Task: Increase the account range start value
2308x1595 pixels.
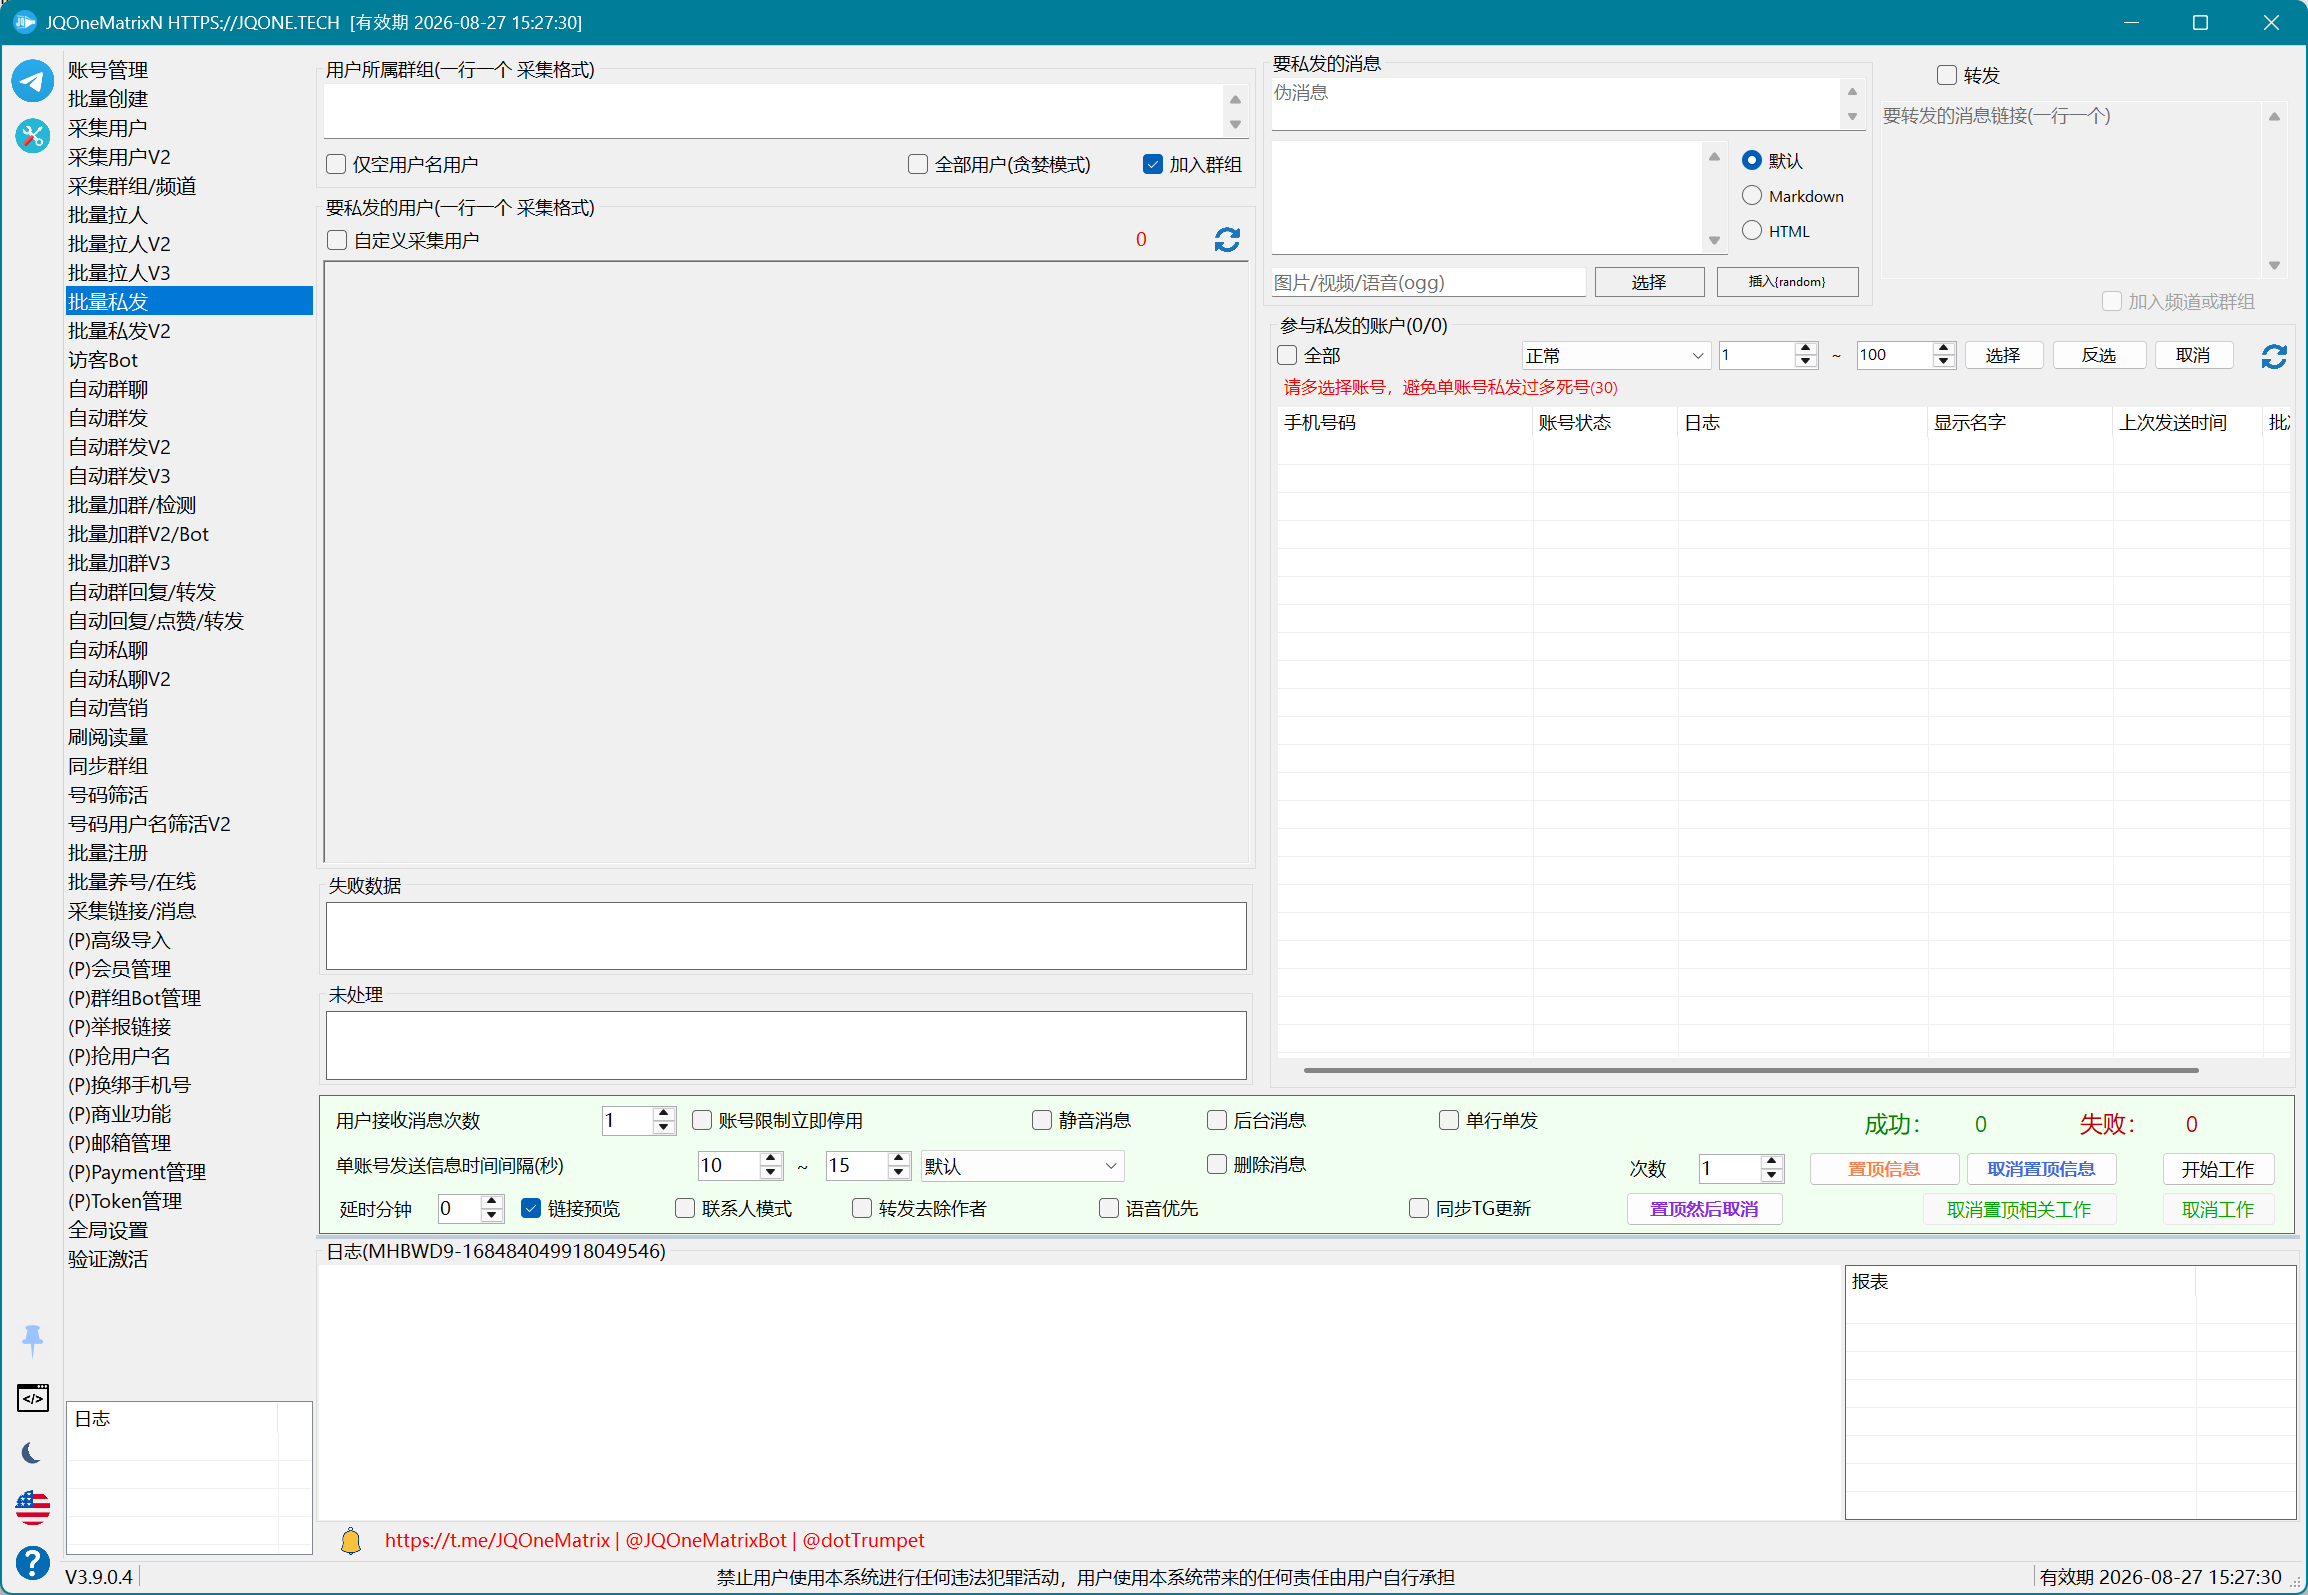Action: coord(1806,348)
